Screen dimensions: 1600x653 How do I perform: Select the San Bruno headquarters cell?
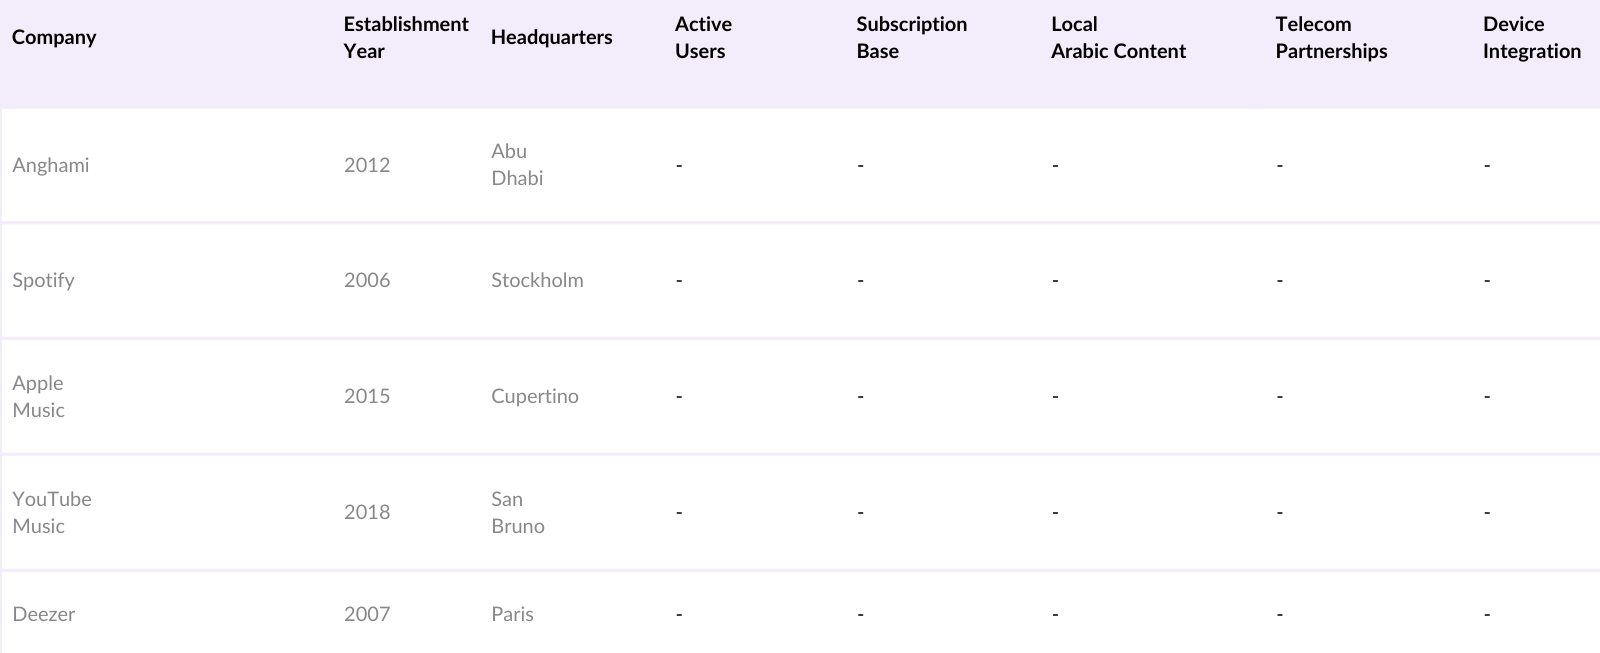518,512
